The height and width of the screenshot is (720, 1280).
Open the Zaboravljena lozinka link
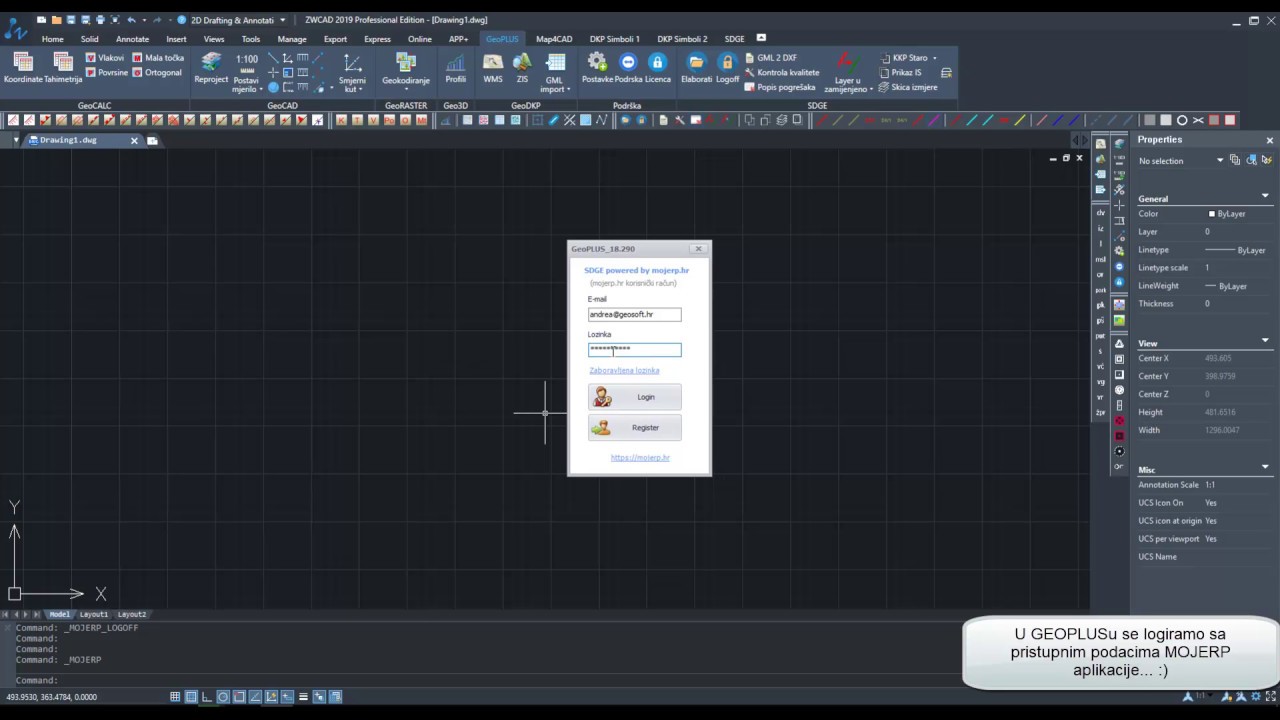(624, 370)
